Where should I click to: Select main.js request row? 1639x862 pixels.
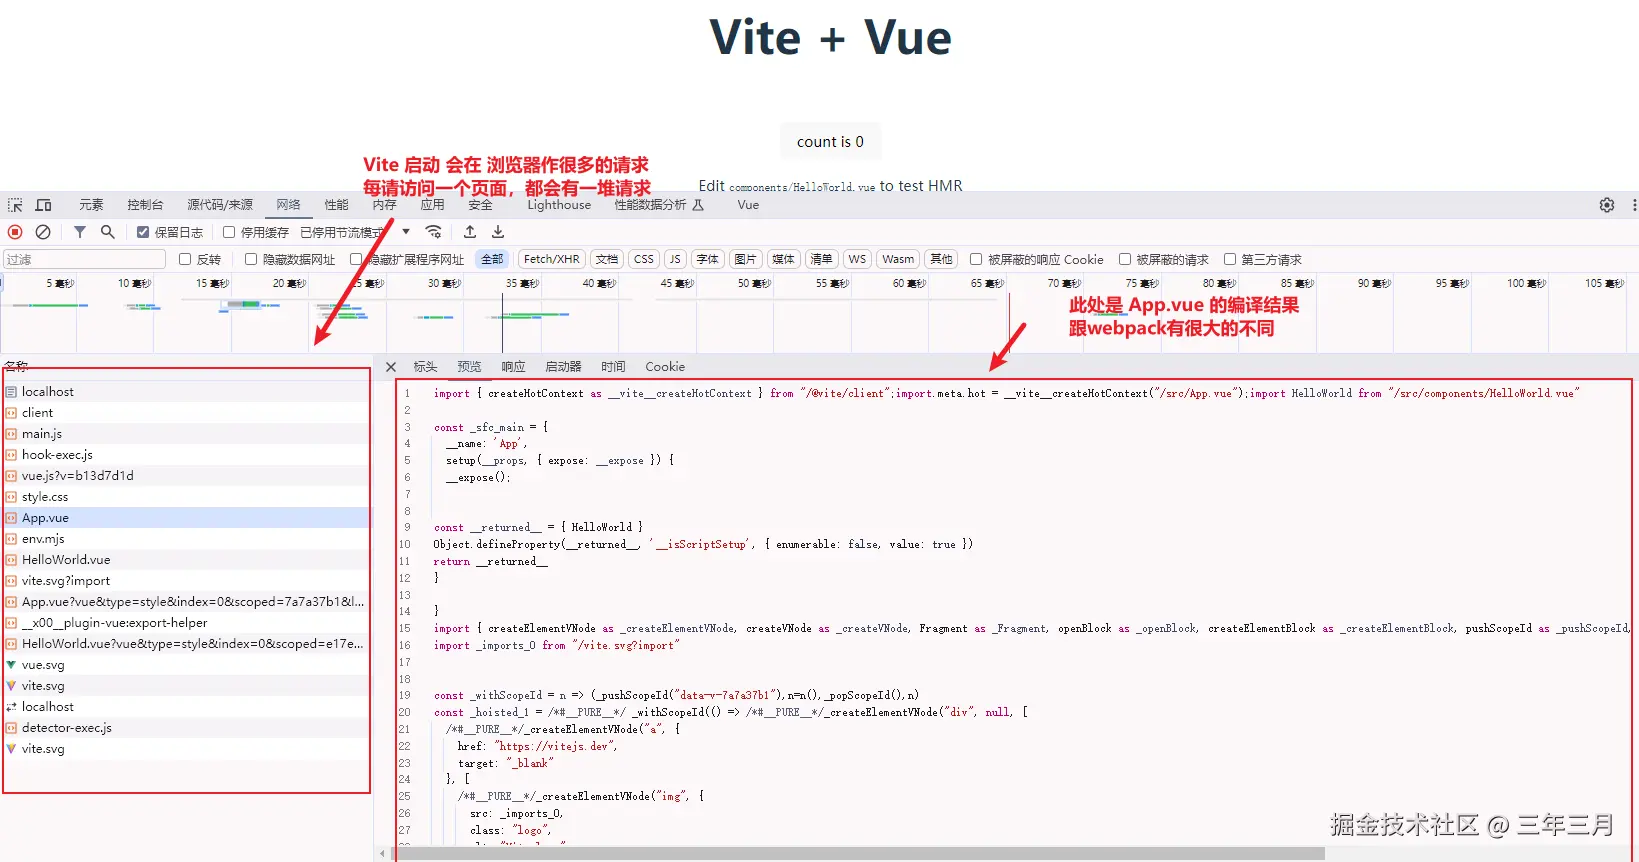click(x=185, y=434)
